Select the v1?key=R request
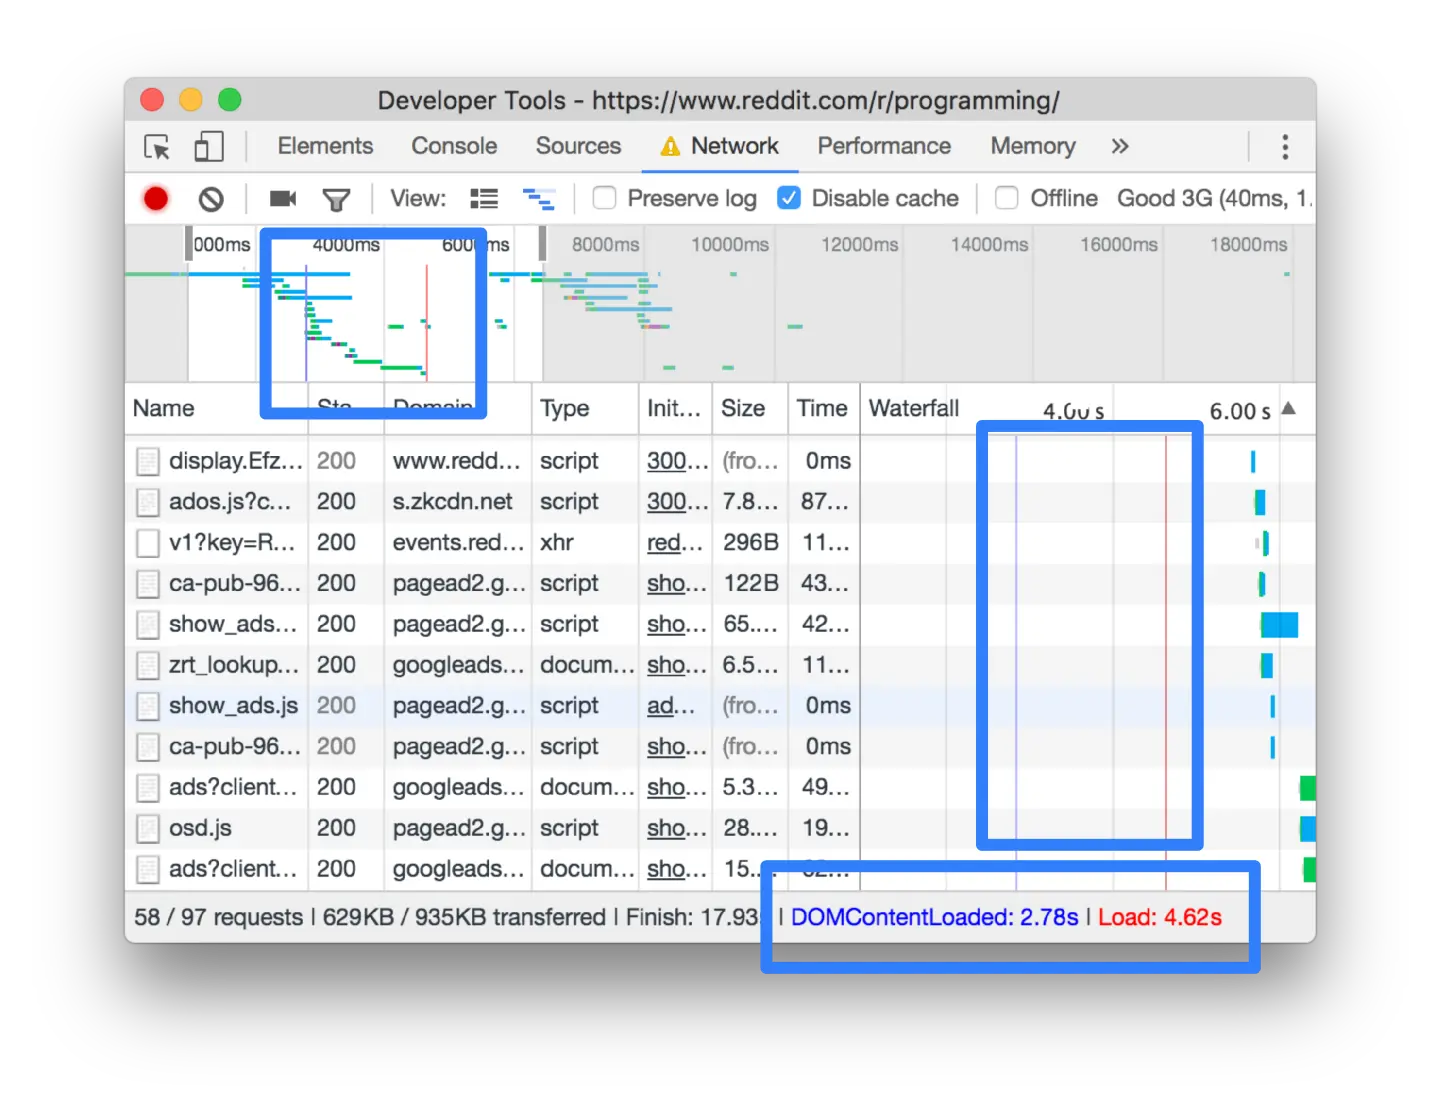 (720, 543)
